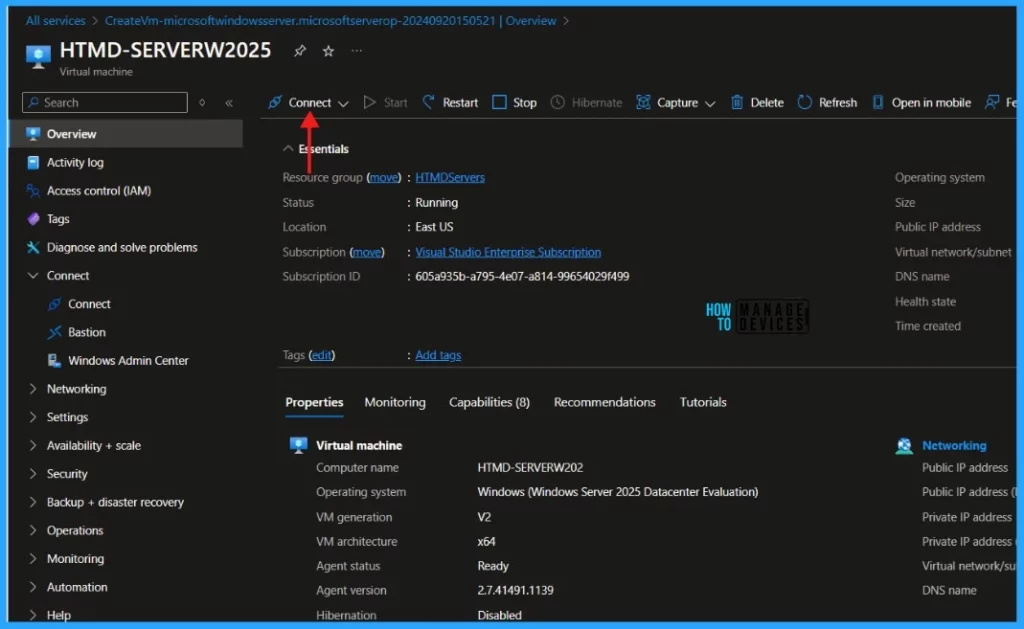Image resolution: width=1024 pixels, height=629 pixels.
Task: Open the Connect dropdown arrow in toolbar
Action: 343,103
